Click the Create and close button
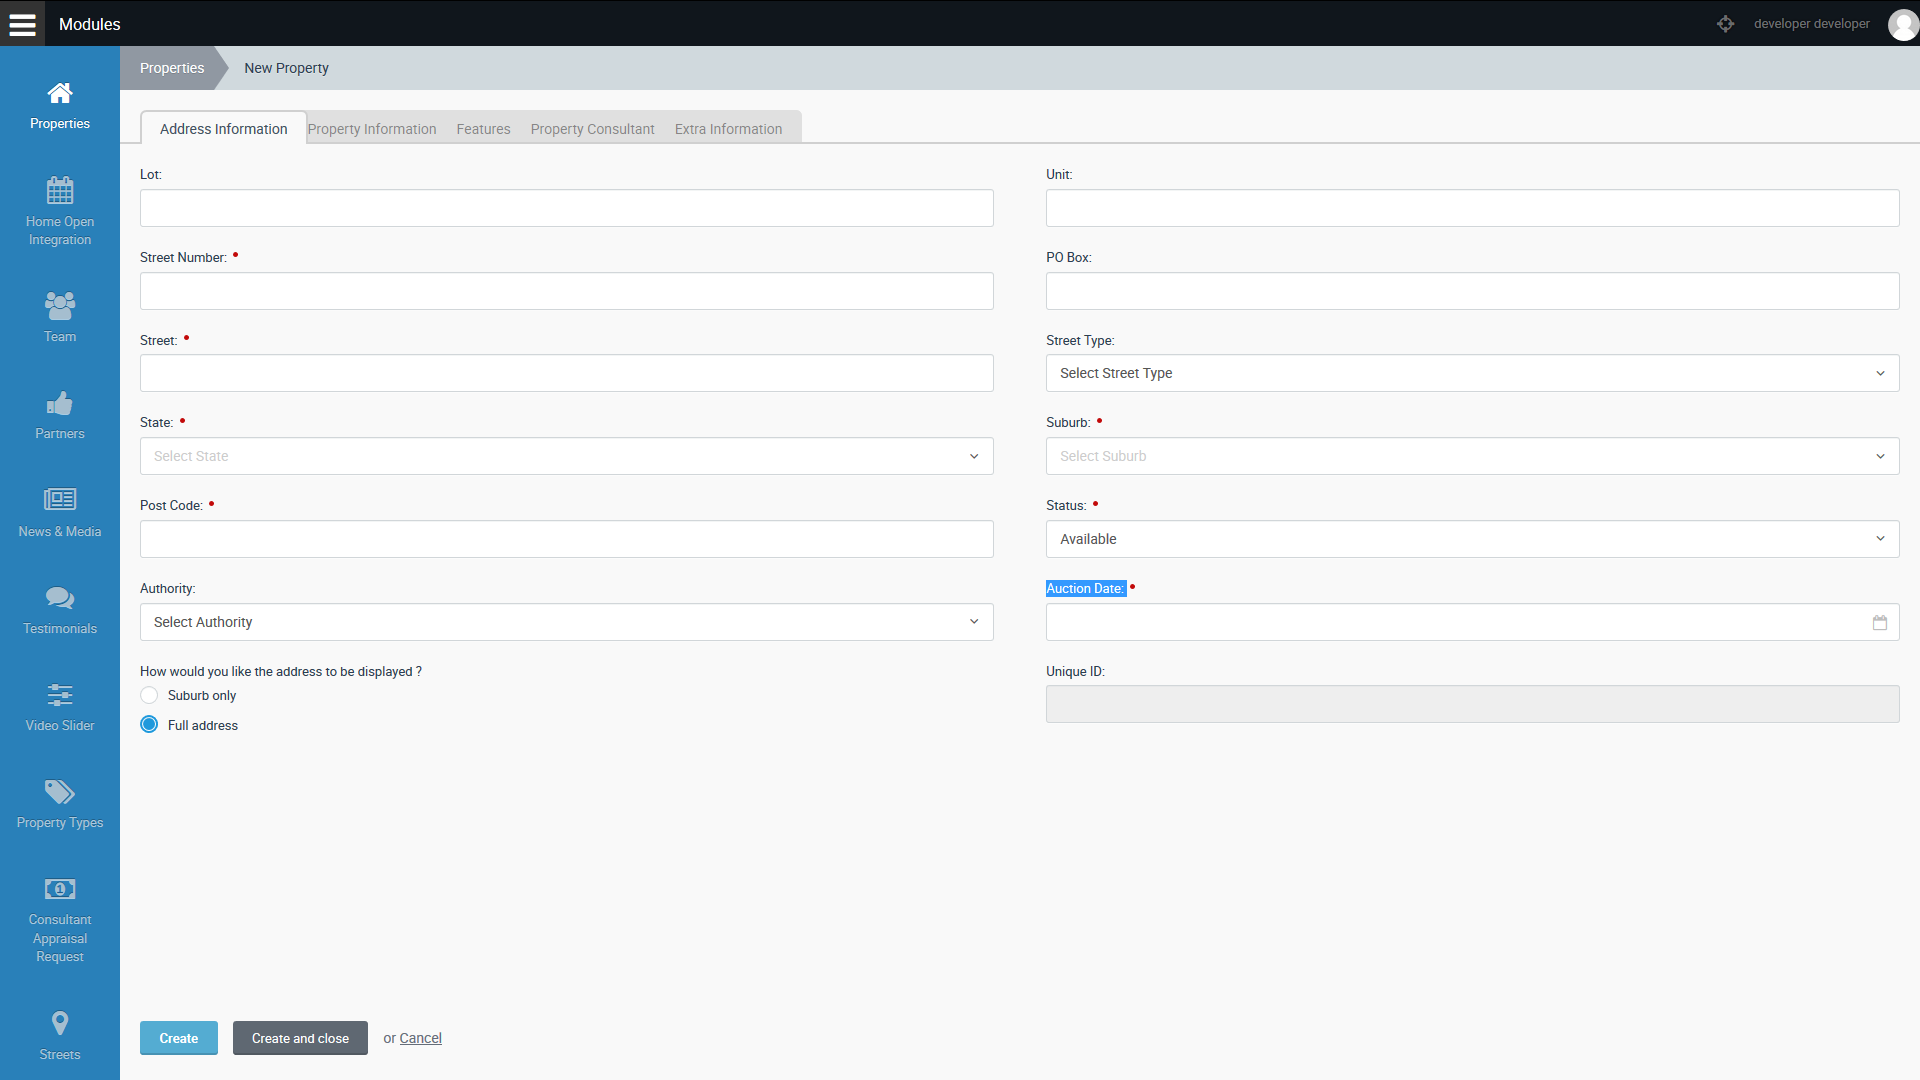Screen dimensions: 1920x1080 300,1038
